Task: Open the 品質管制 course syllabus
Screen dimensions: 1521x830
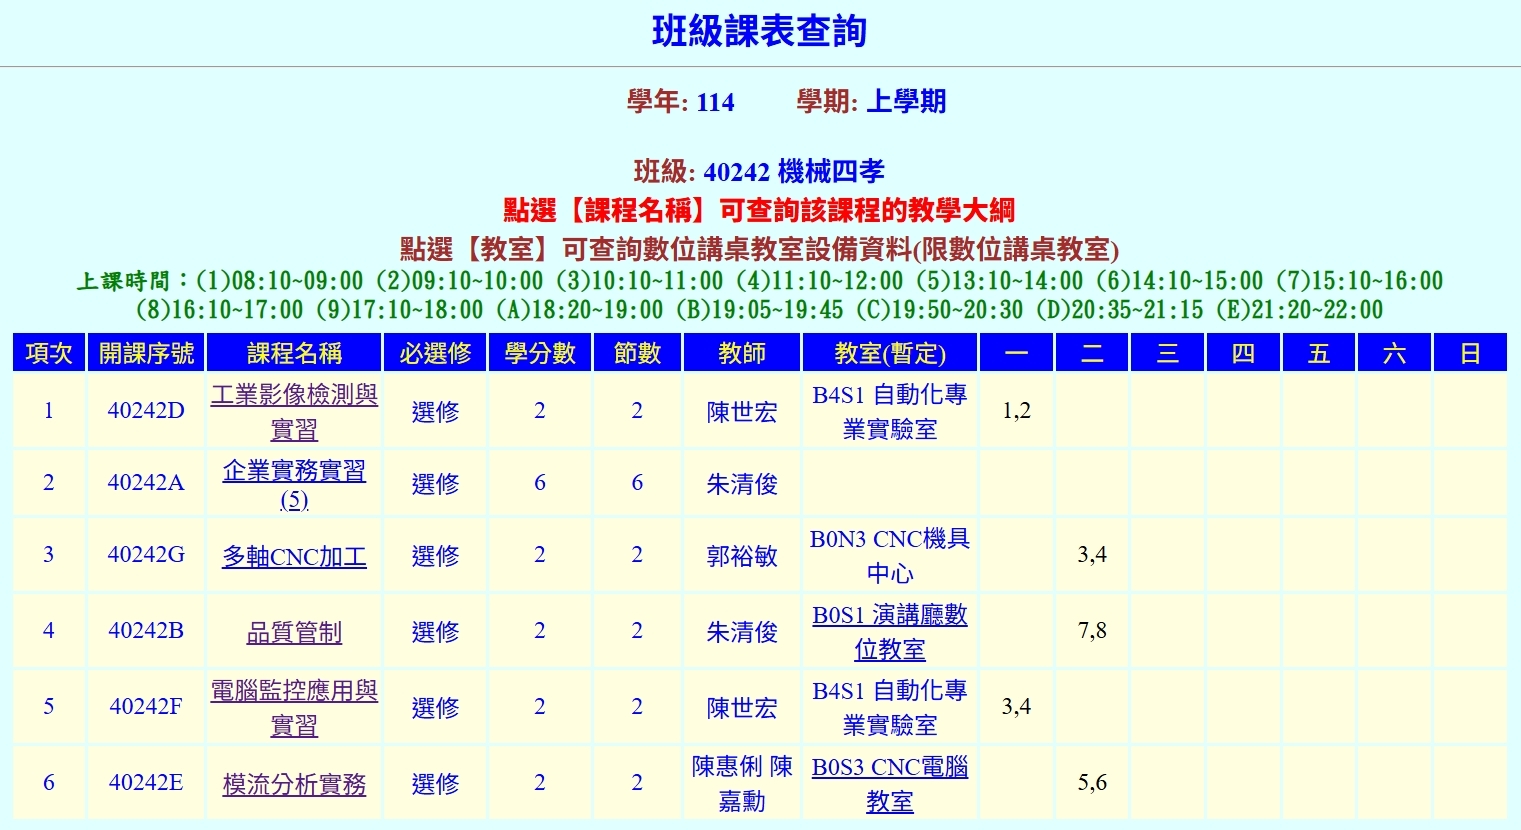Action: tap(294, 632)
